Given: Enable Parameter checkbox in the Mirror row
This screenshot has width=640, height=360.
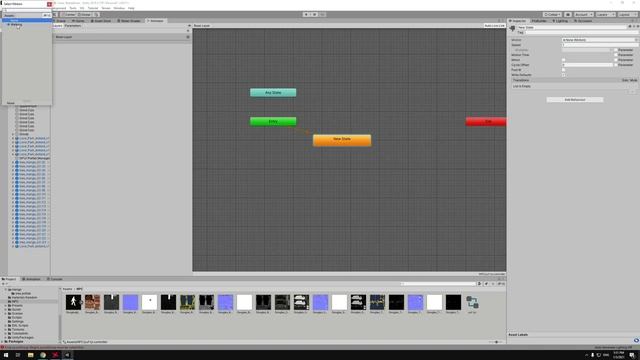Looking at the screenshot, I should click(616, 60).
